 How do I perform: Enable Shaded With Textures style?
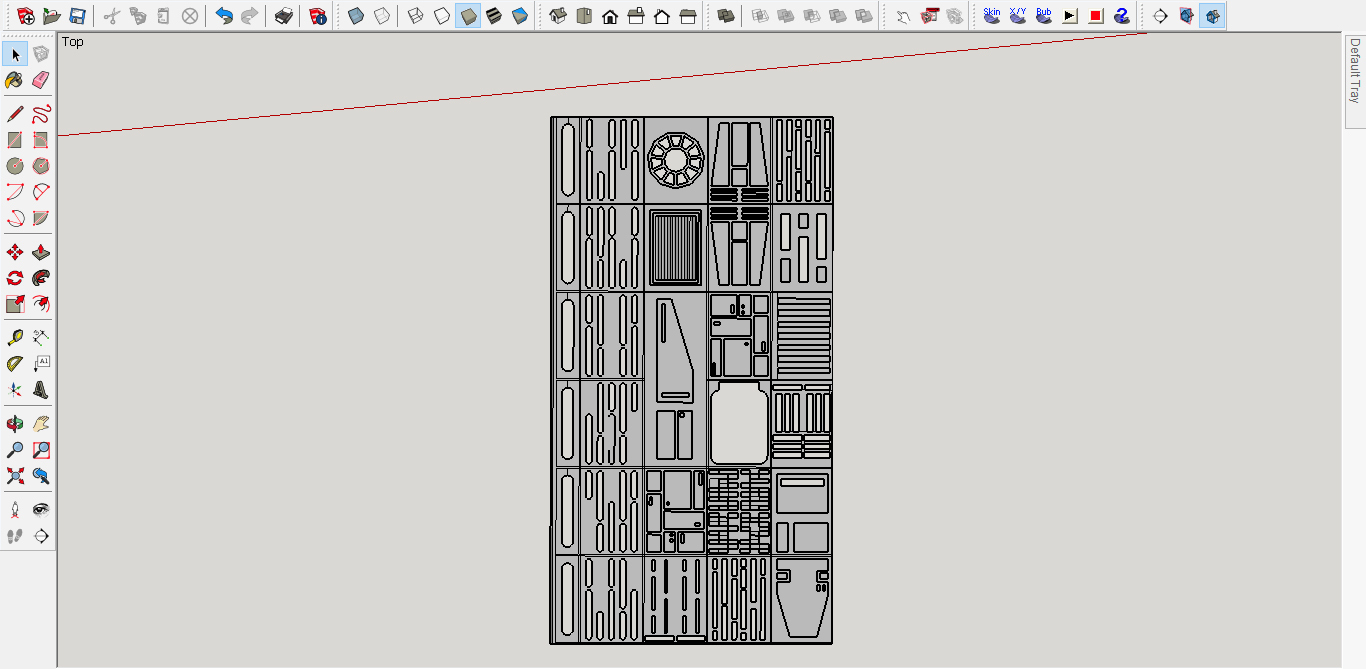tap(494, 16)
